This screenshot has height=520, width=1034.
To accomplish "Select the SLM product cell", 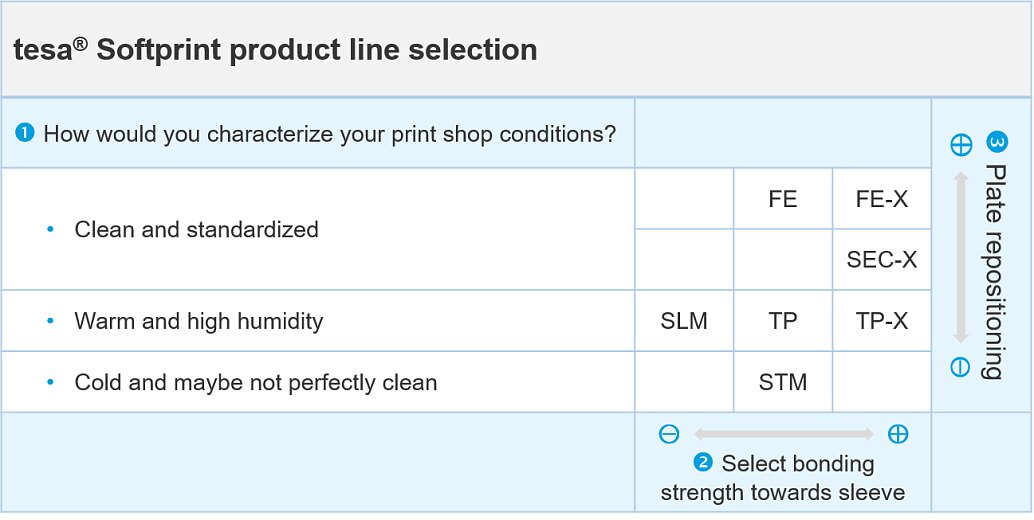I will pos(684,321).
